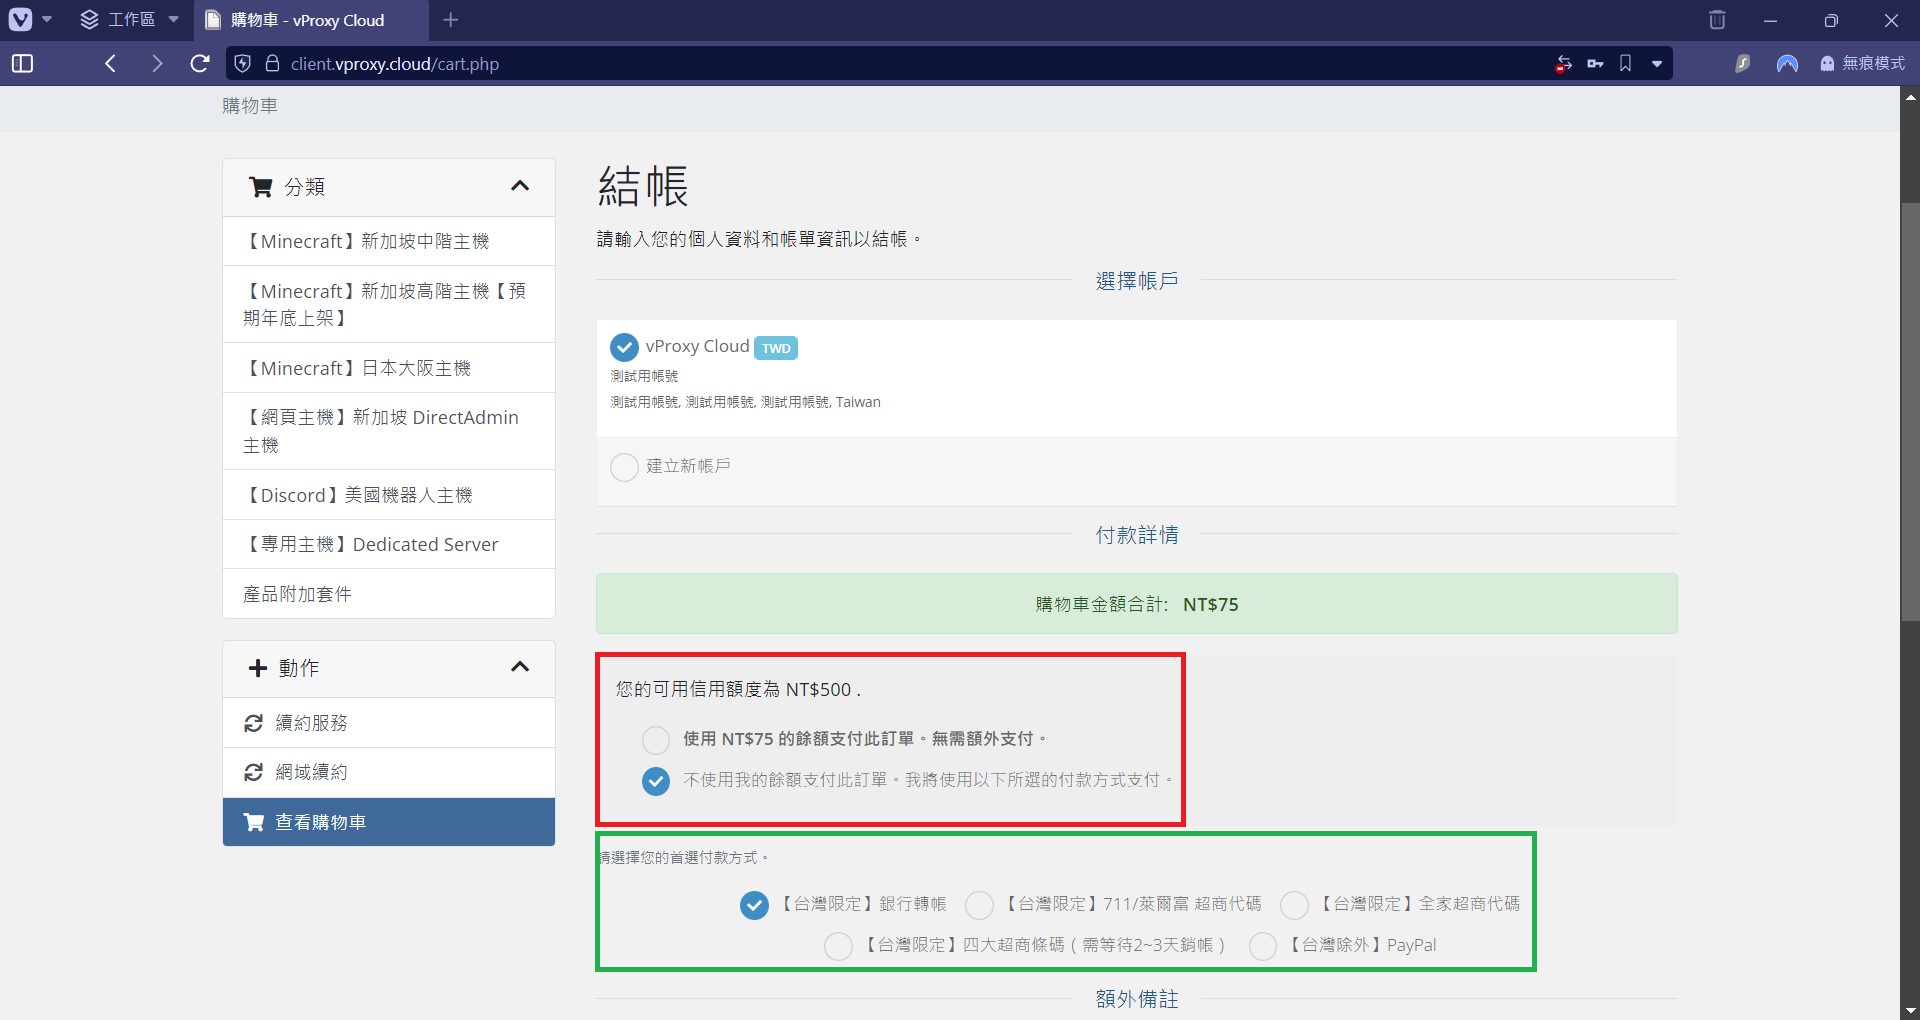Open the Vivaldi main menu icon
Screen dimensions: 1920x1020
pyautogui.click(x=21, y=20)
